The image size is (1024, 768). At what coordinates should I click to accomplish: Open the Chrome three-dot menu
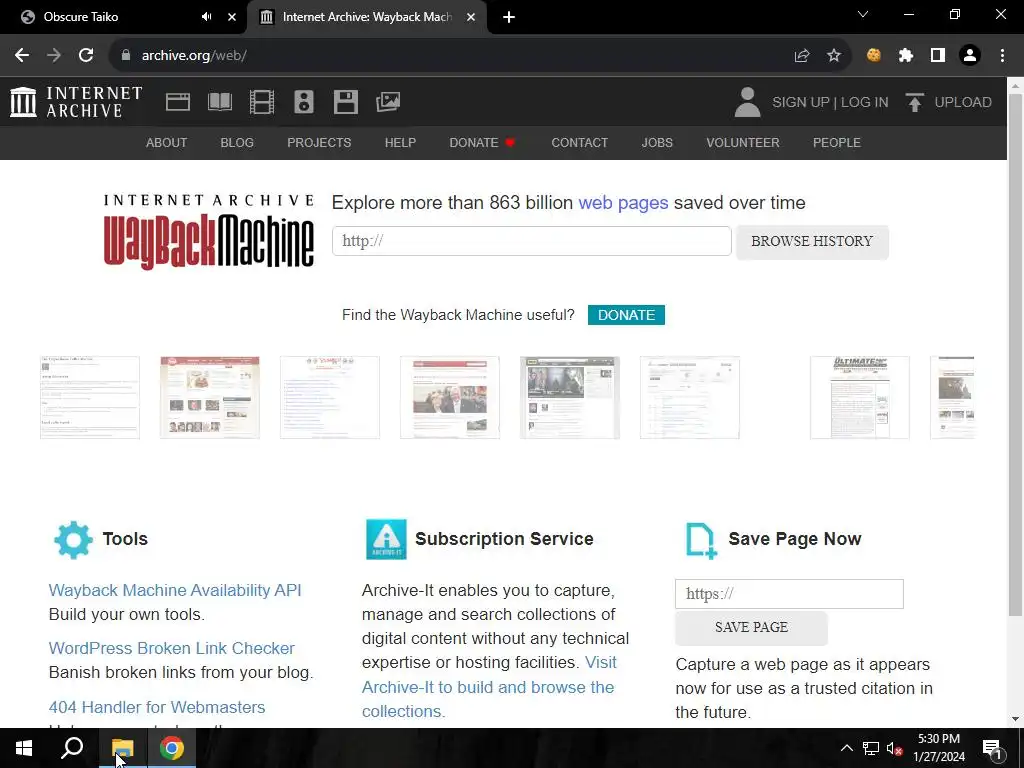point(1002,56)
